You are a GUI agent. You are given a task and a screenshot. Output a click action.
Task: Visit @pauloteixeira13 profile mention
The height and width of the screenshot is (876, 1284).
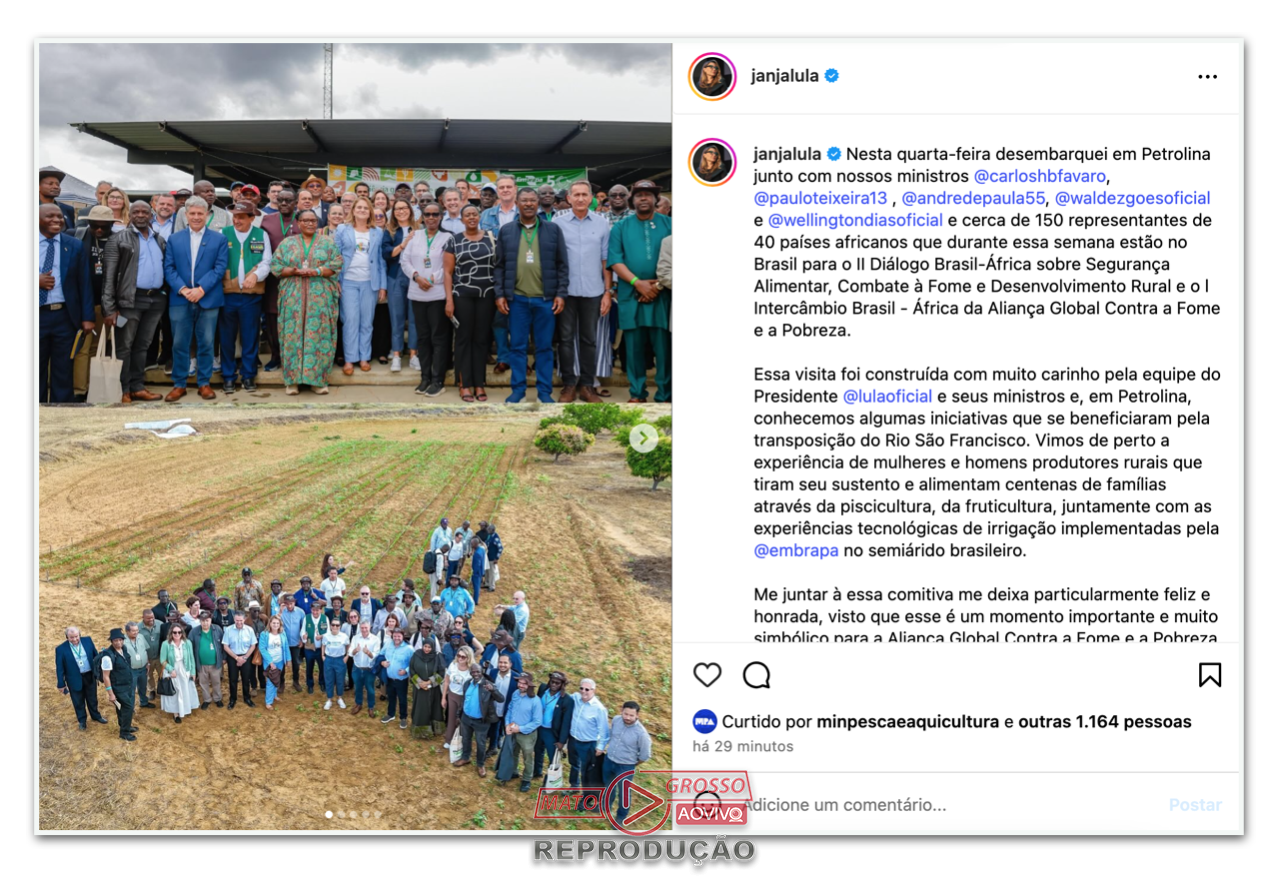820,198
